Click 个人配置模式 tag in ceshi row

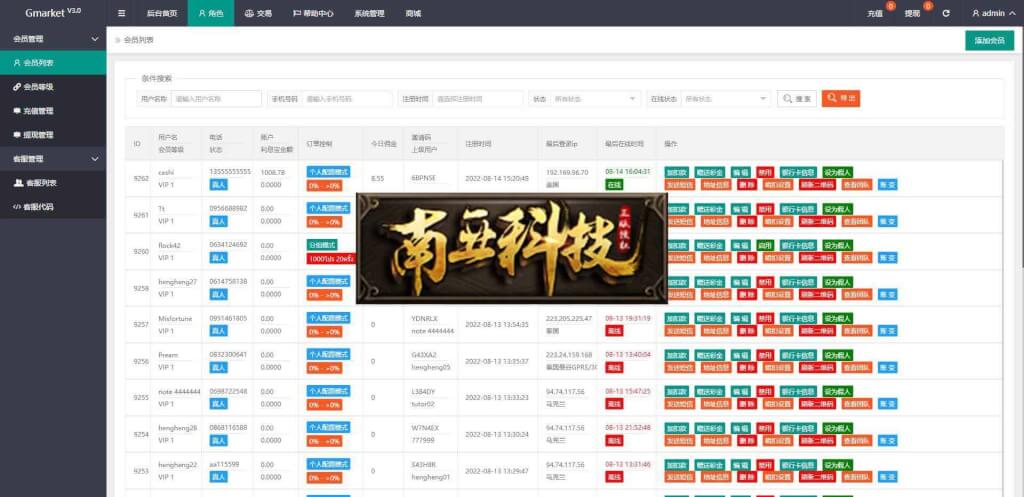[328, 172]
